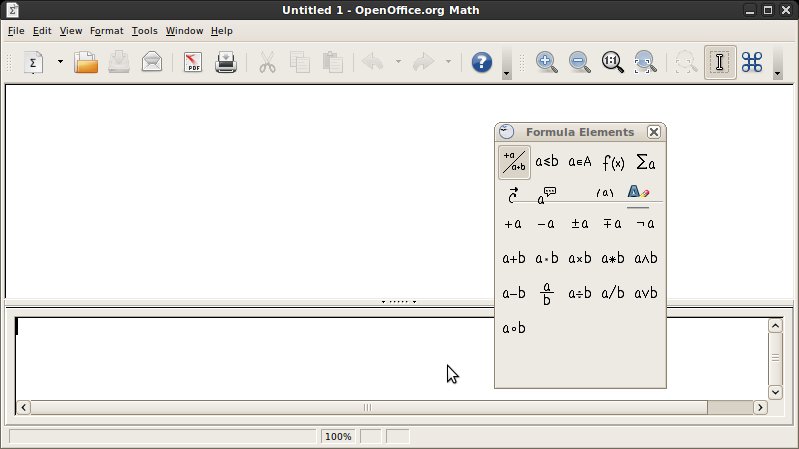Screen dimensions: 799x449
Task: Insert the subtraction a−b element
Action: pos(514,294)
